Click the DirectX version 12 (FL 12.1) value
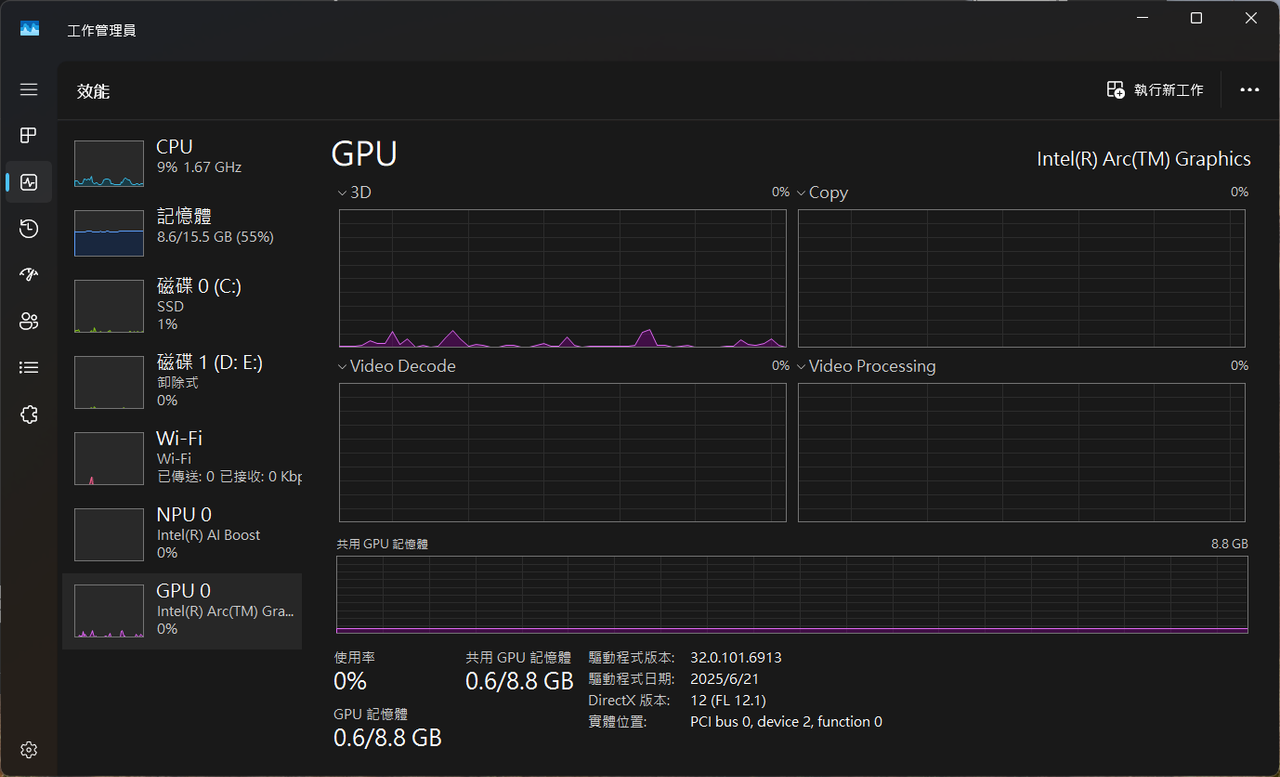Image resolution: width=1280 pixels, height=777 pixels. point(728,700)
